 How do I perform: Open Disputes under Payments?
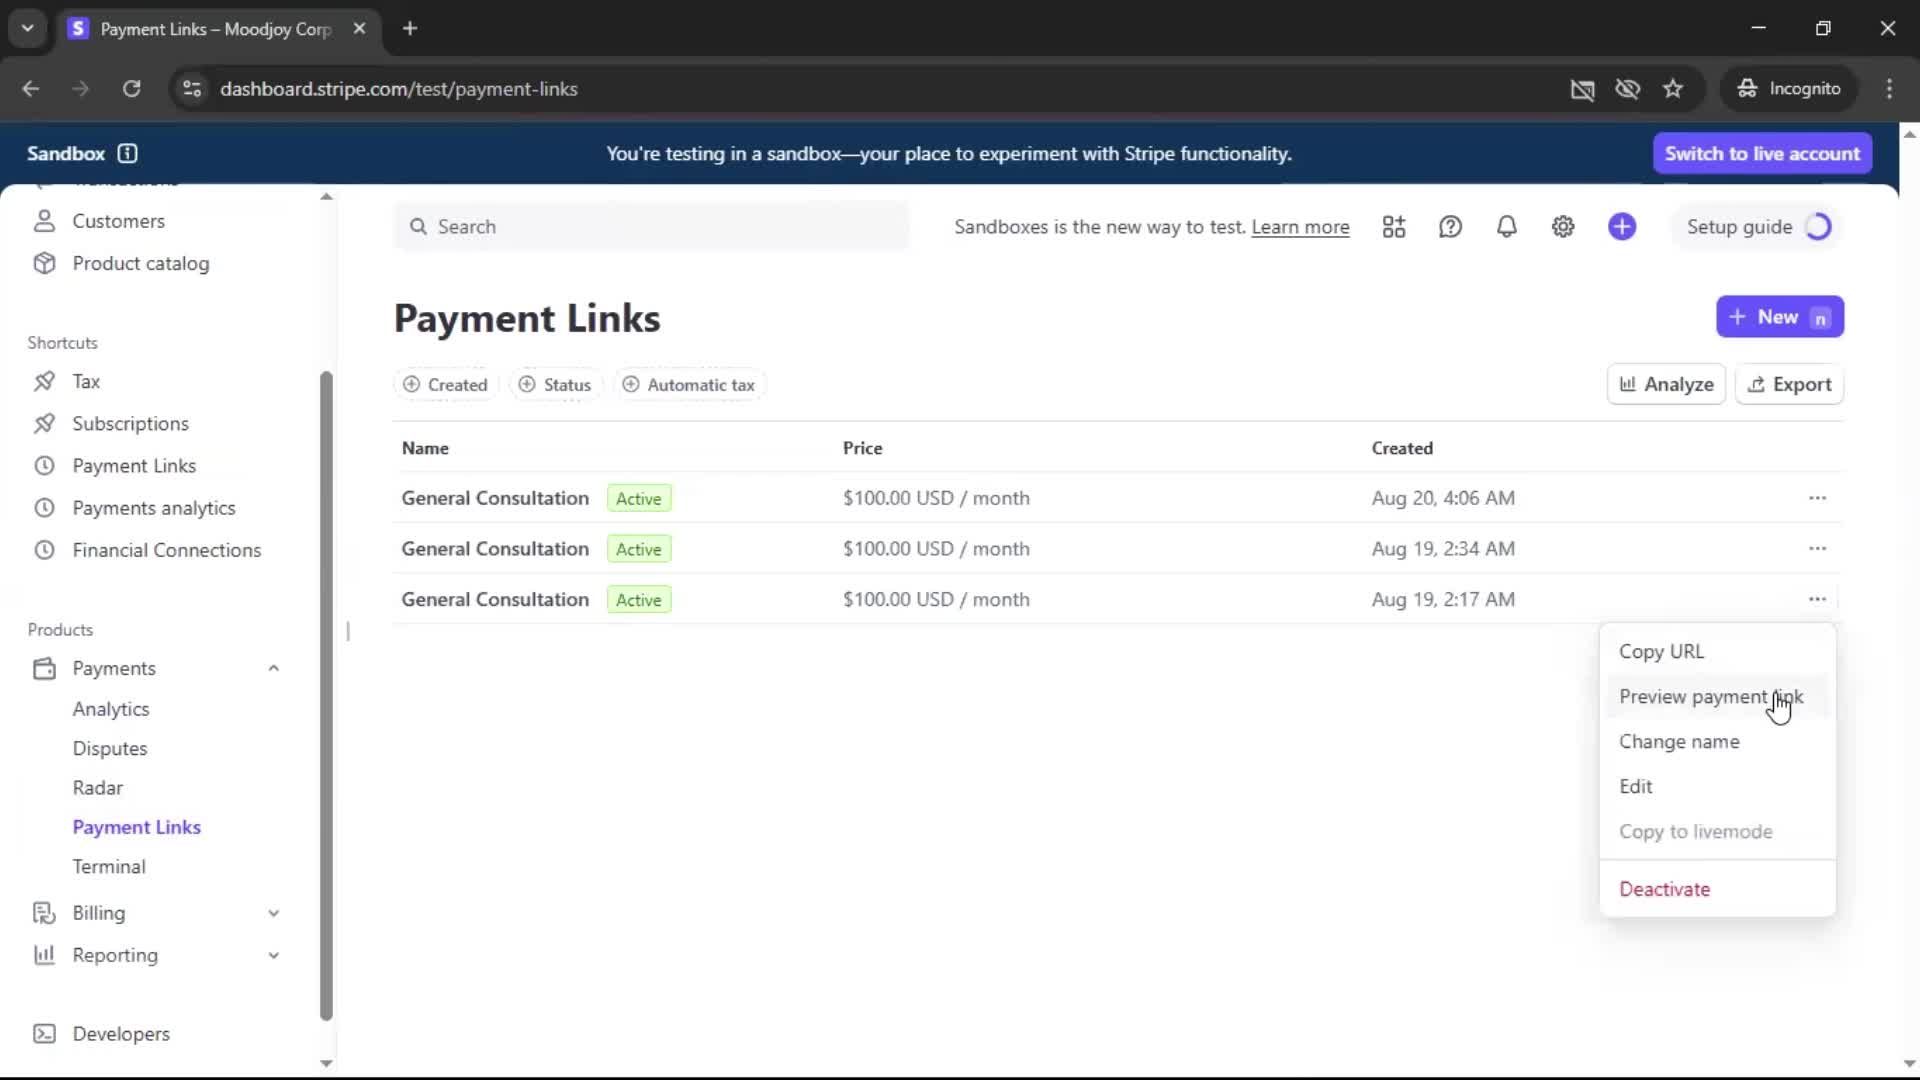coord(110,749)
